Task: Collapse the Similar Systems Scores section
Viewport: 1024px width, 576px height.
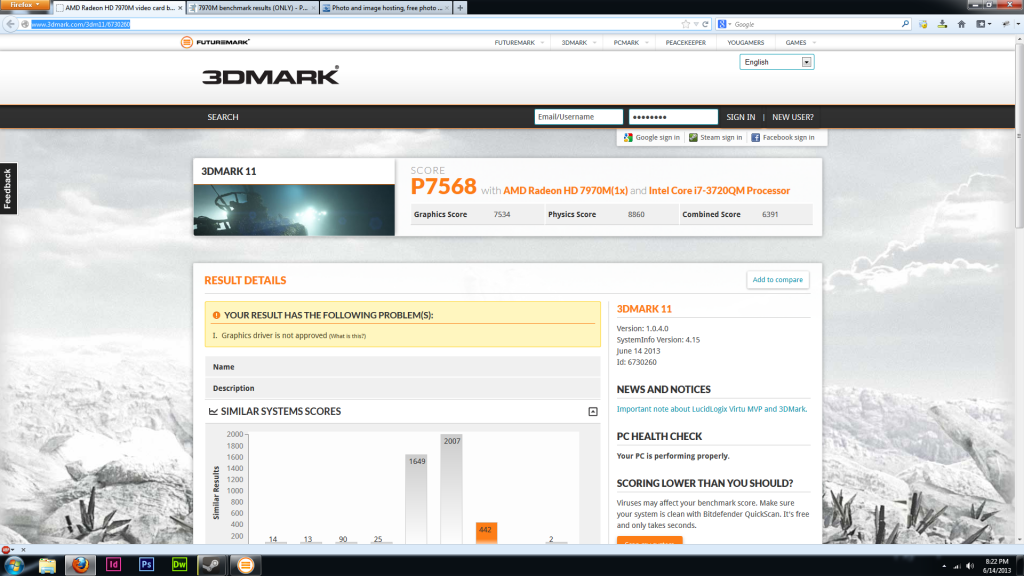Action: pos(592,411)
